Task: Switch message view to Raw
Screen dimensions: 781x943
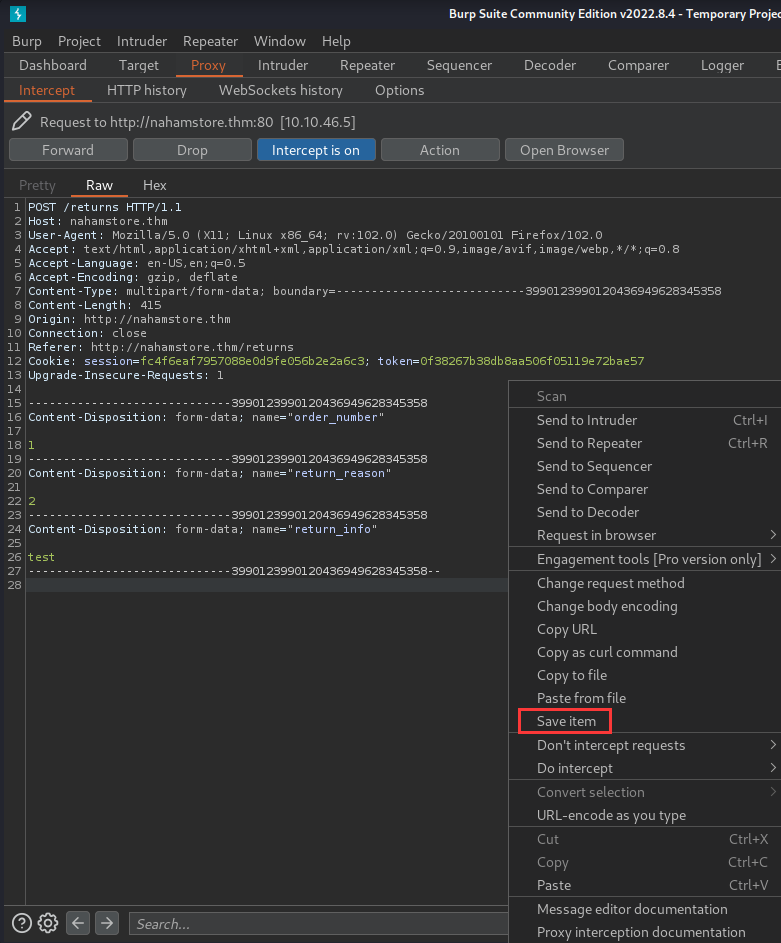Action: (x=99, y=185)
